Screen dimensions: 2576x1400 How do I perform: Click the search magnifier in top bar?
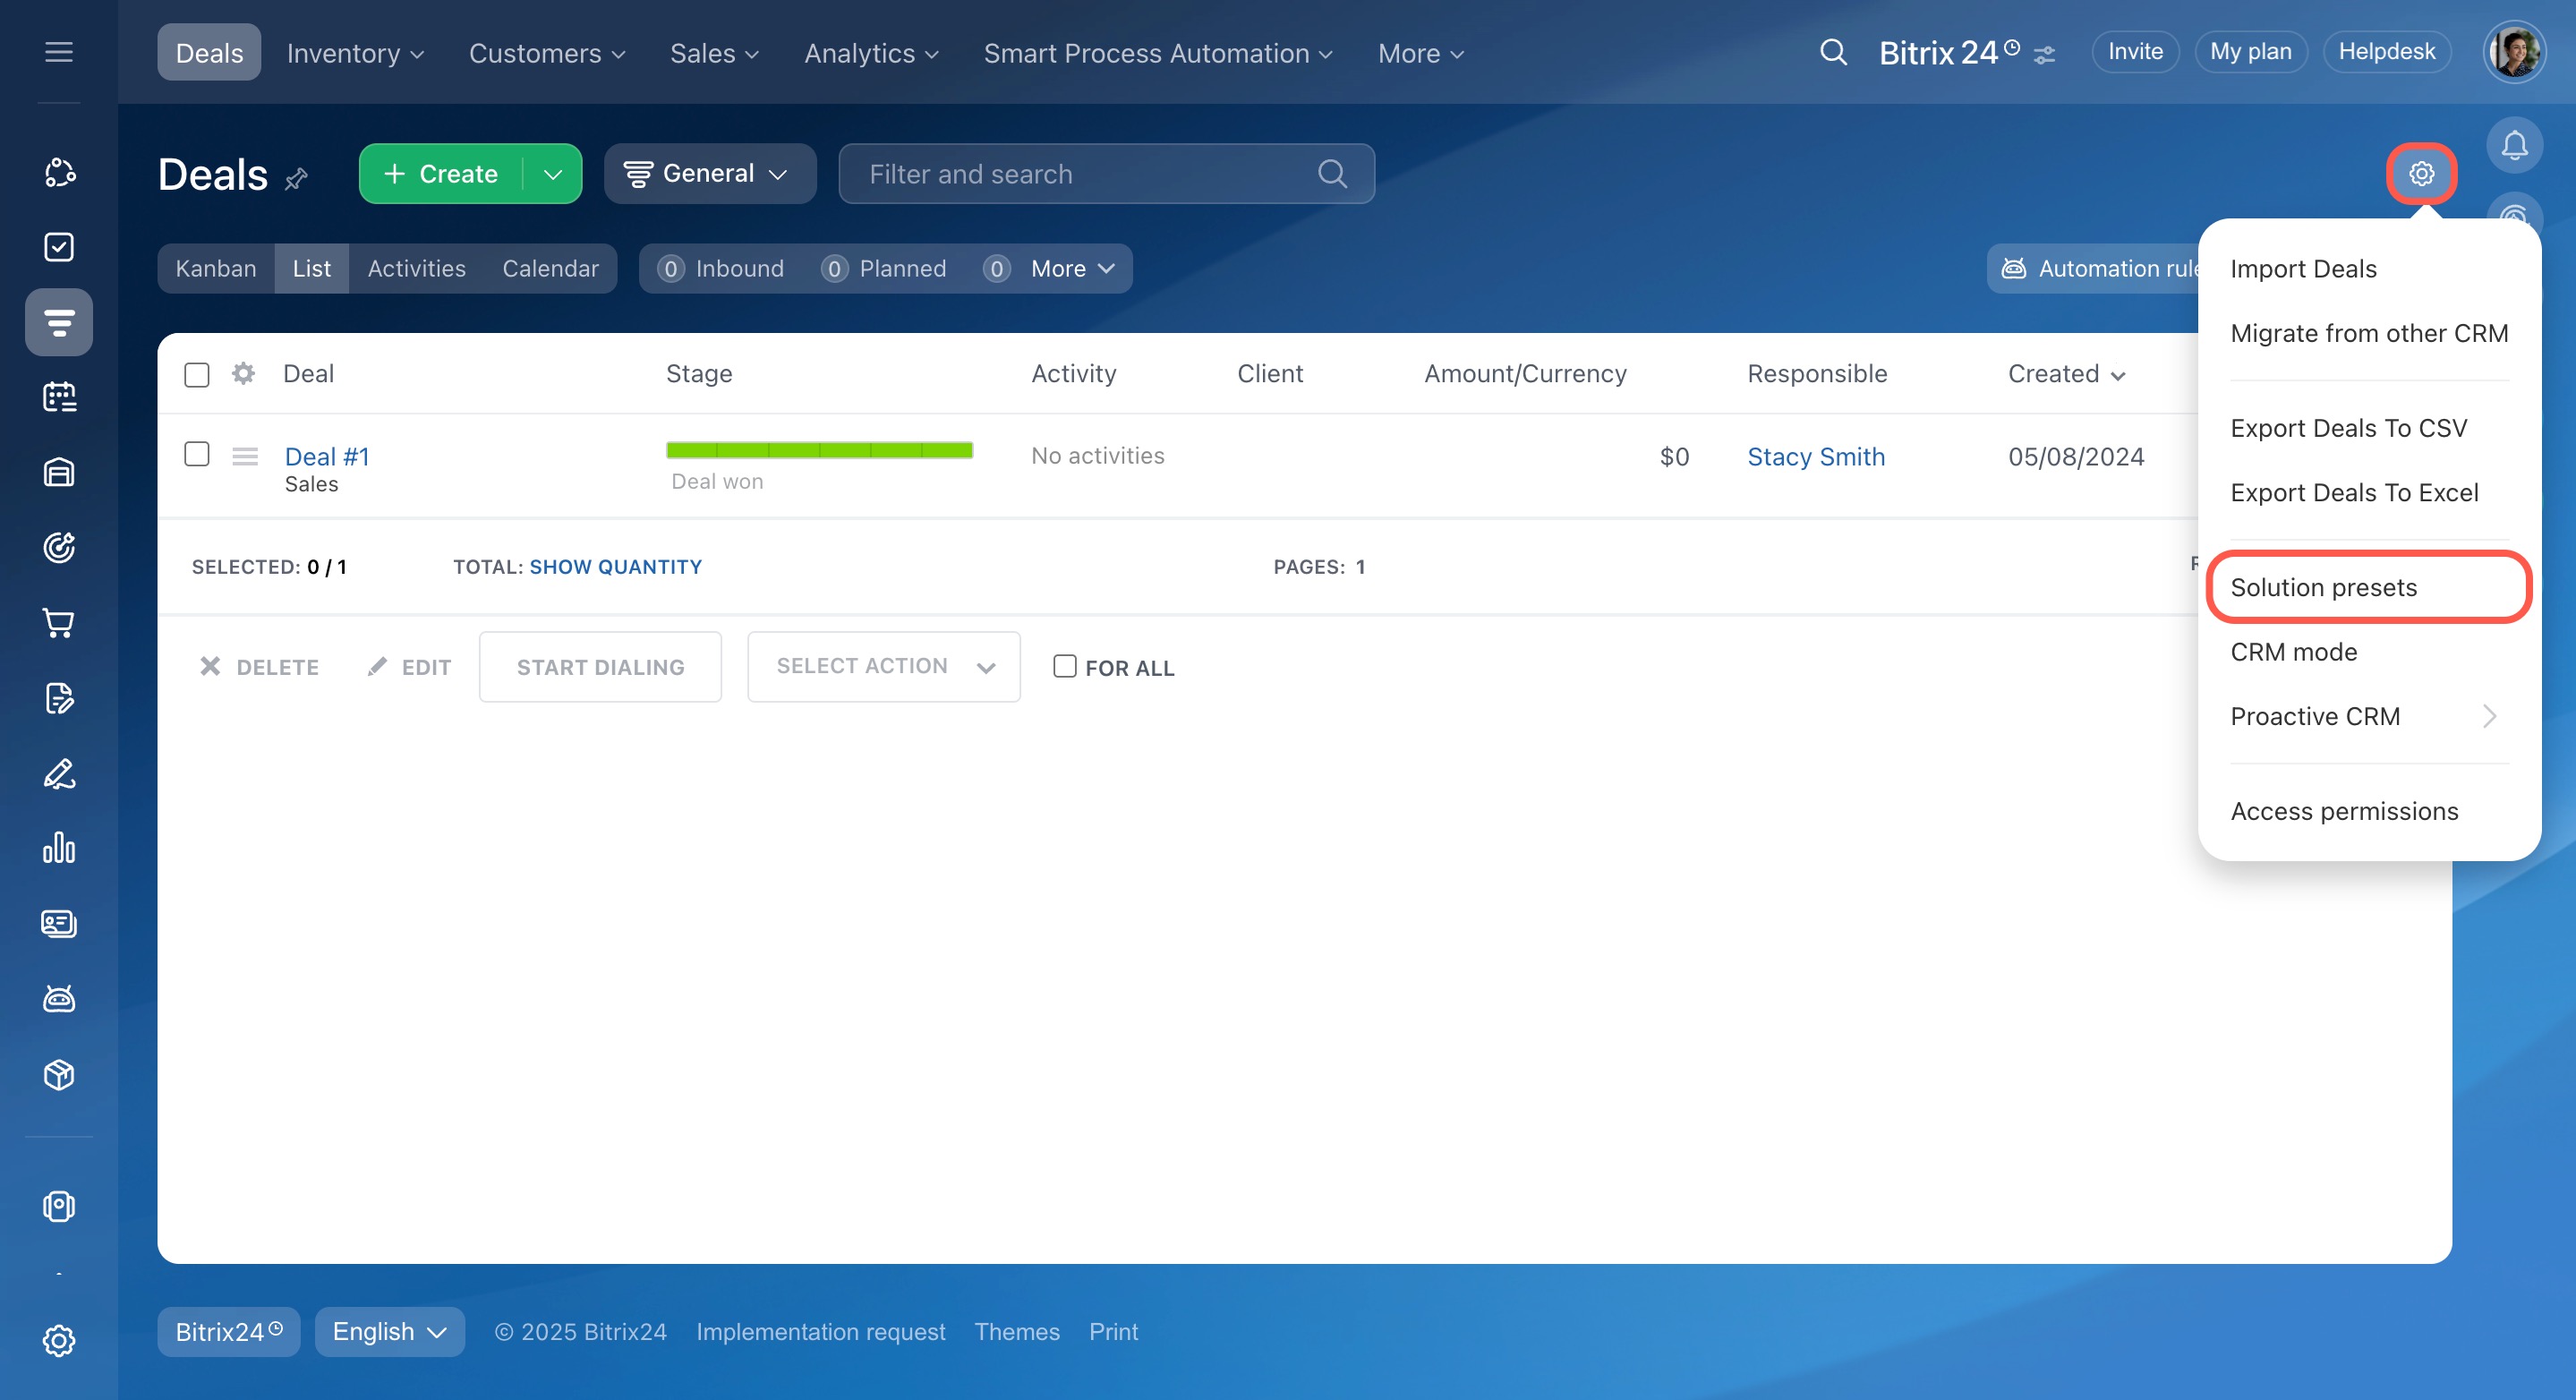[1832, 52]
